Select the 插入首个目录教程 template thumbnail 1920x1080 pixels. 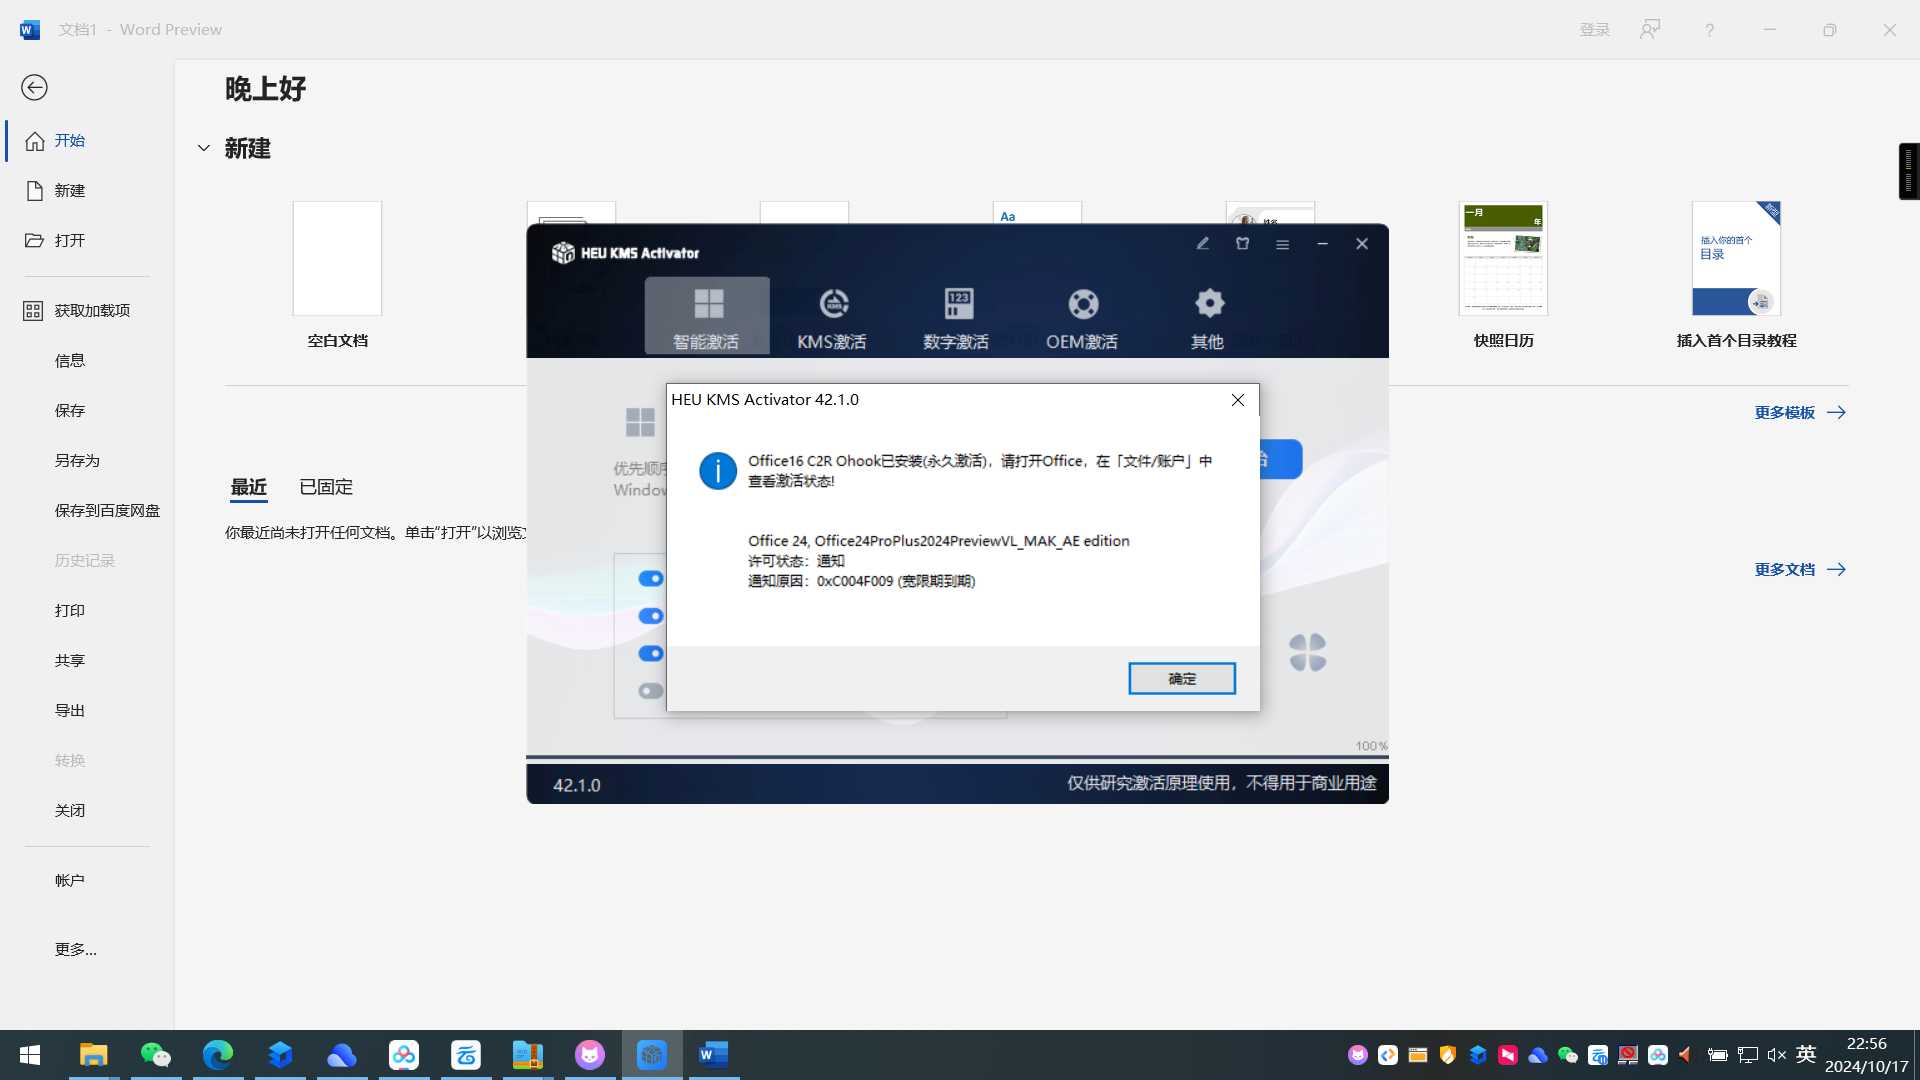1736,259
